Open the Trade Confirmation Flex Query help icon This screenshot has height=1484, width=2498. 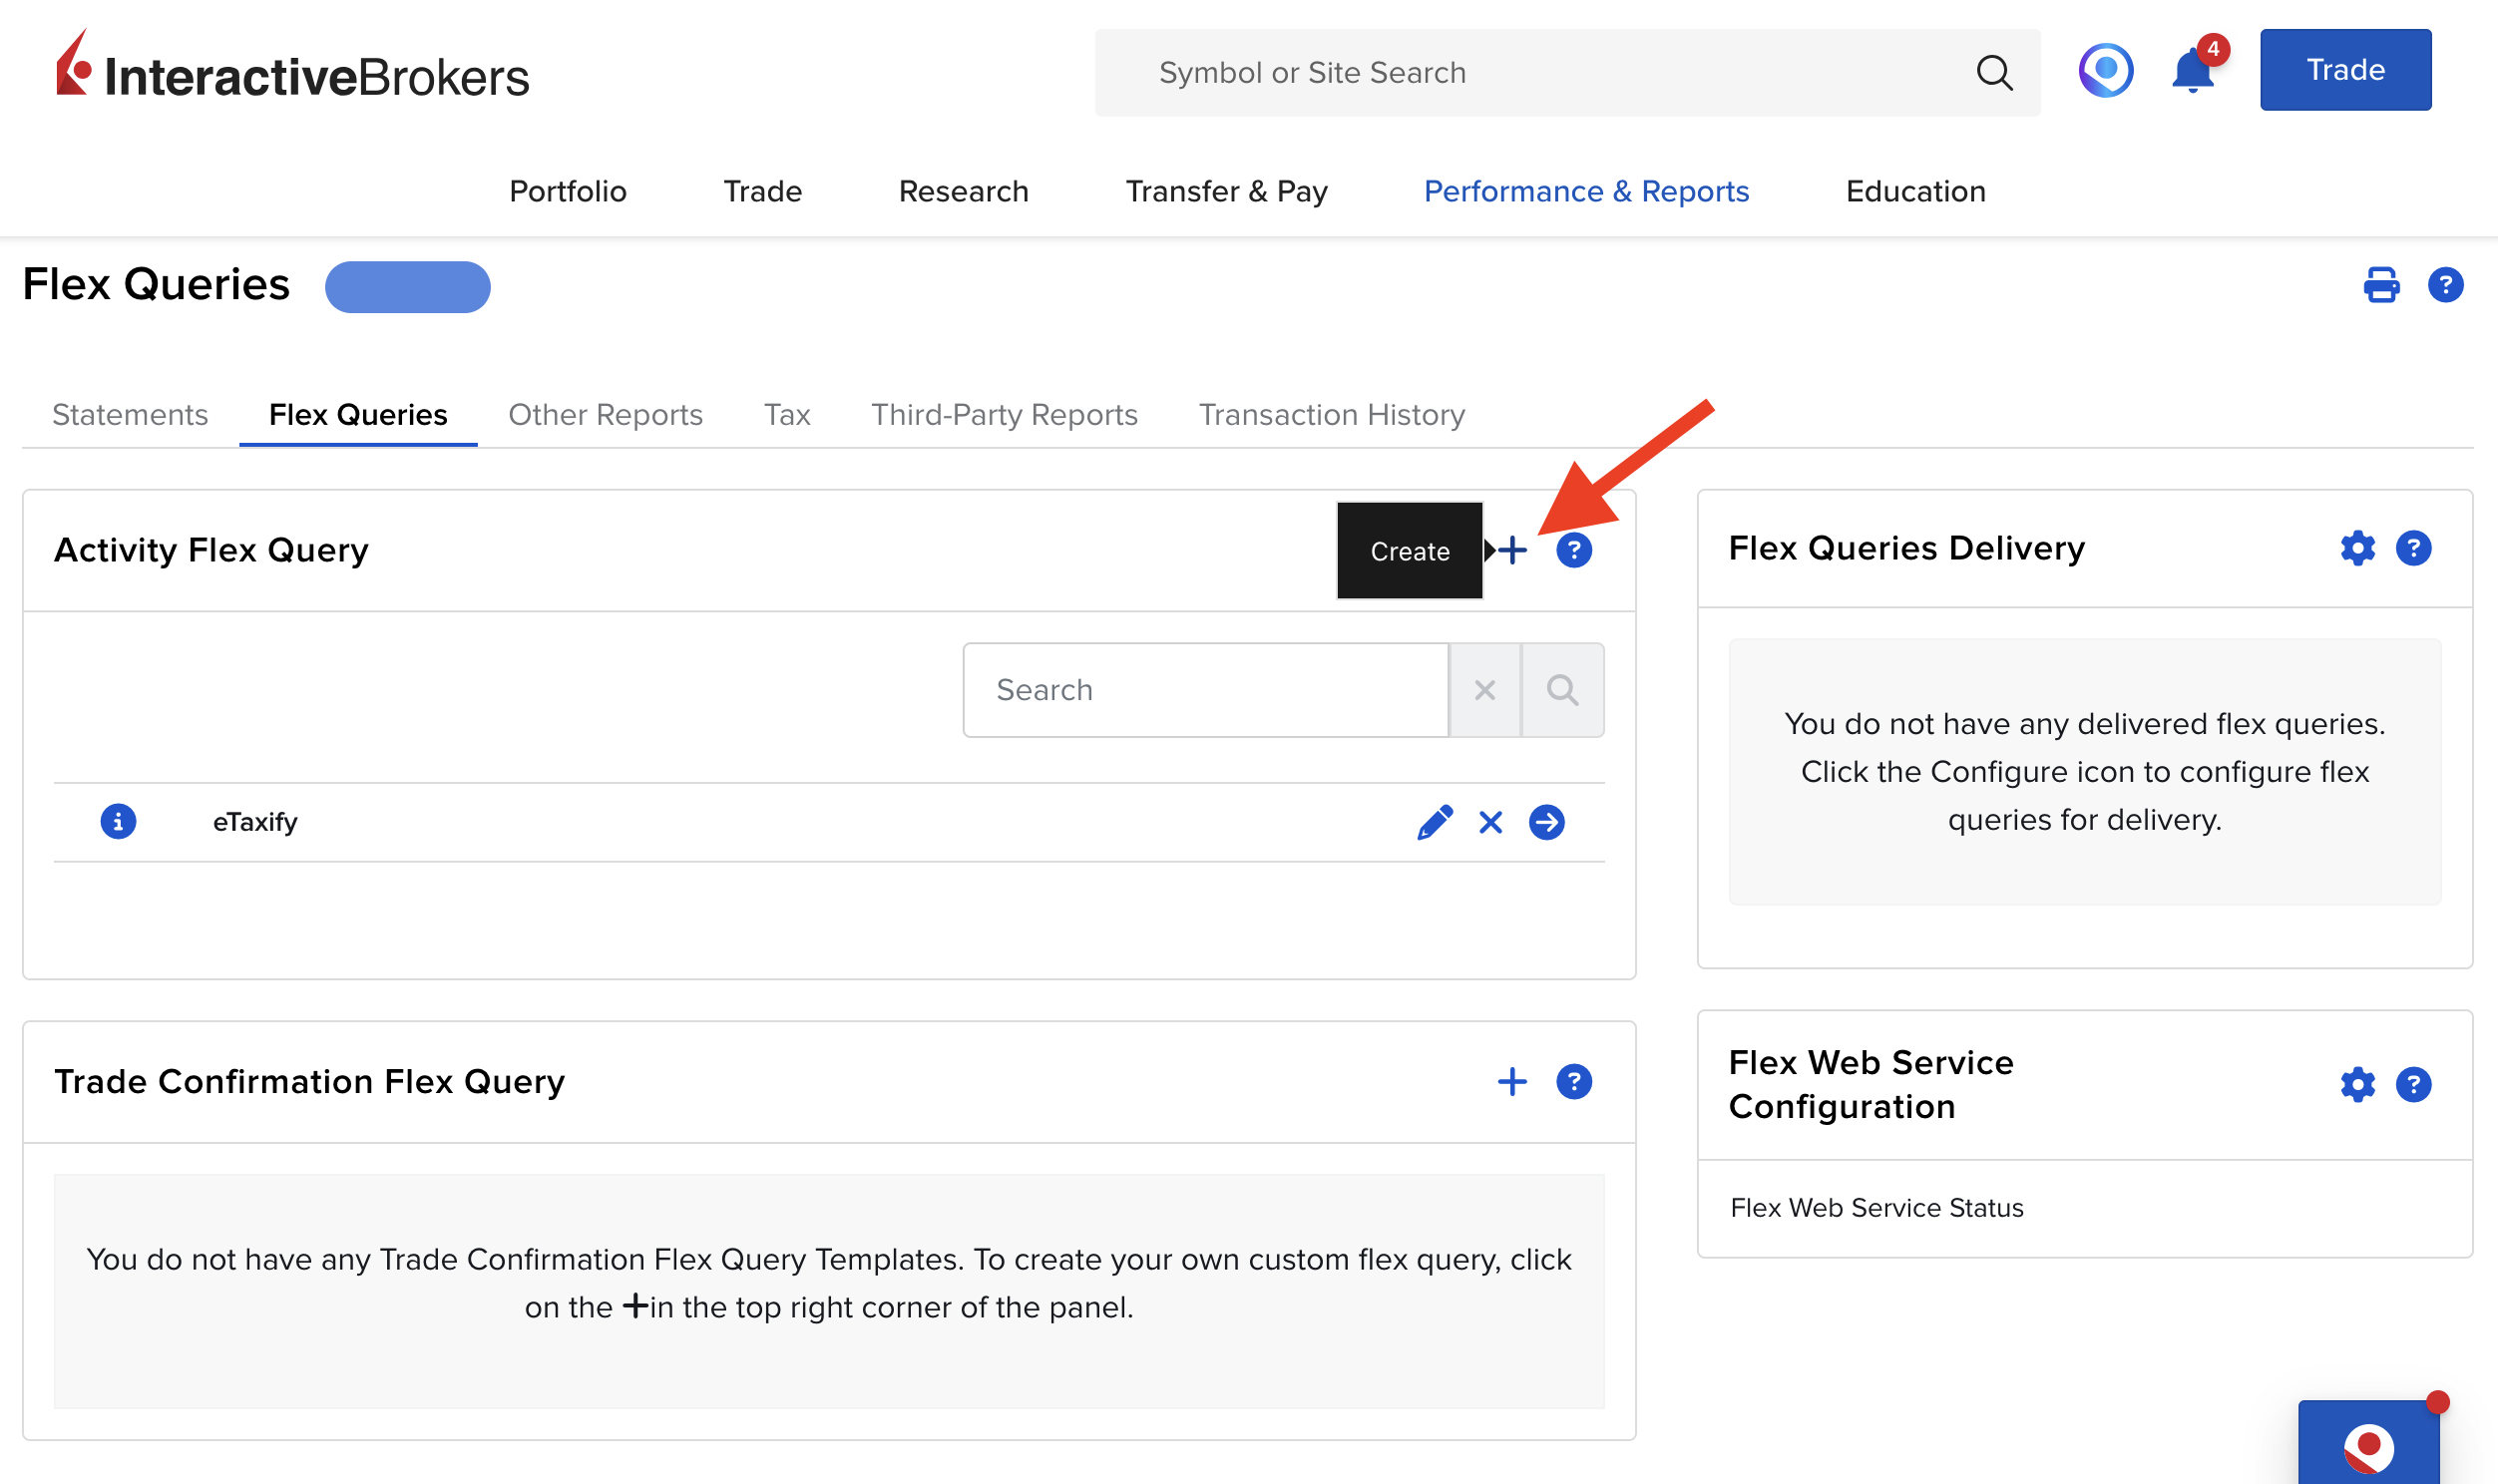[x=1573, y=1081]
